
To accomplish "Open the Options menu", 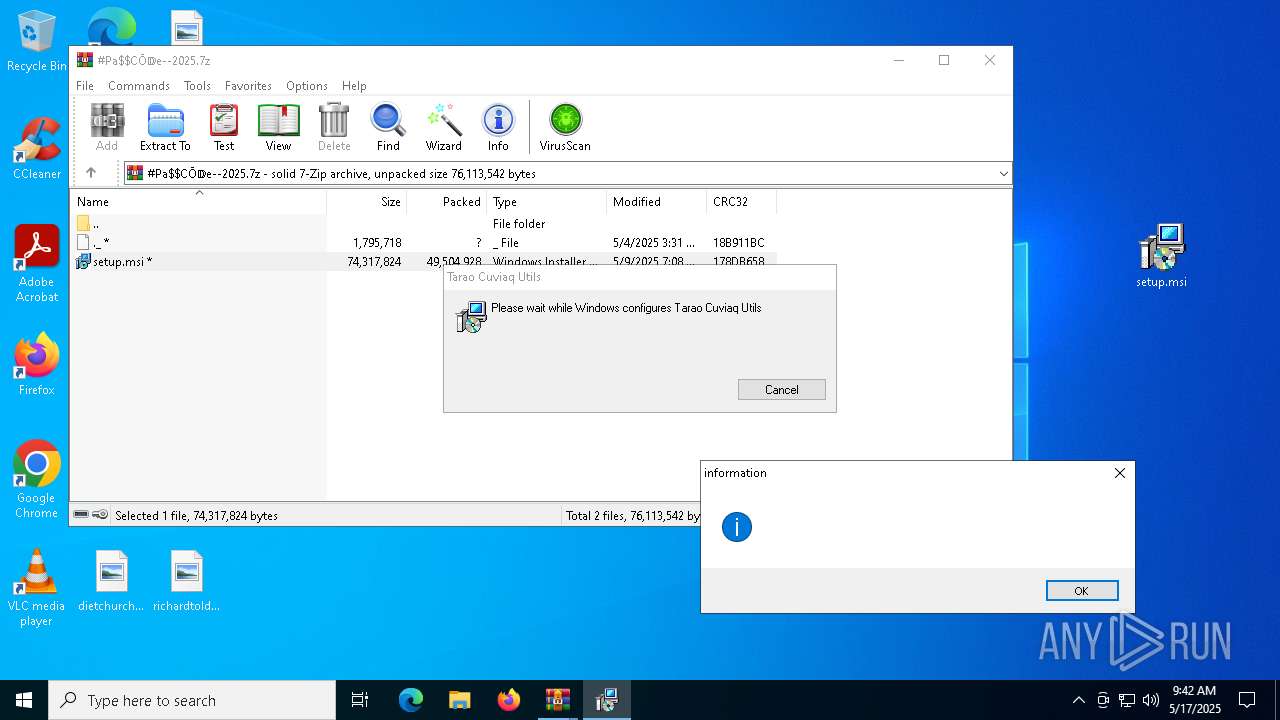I will (x=307, y=86).
